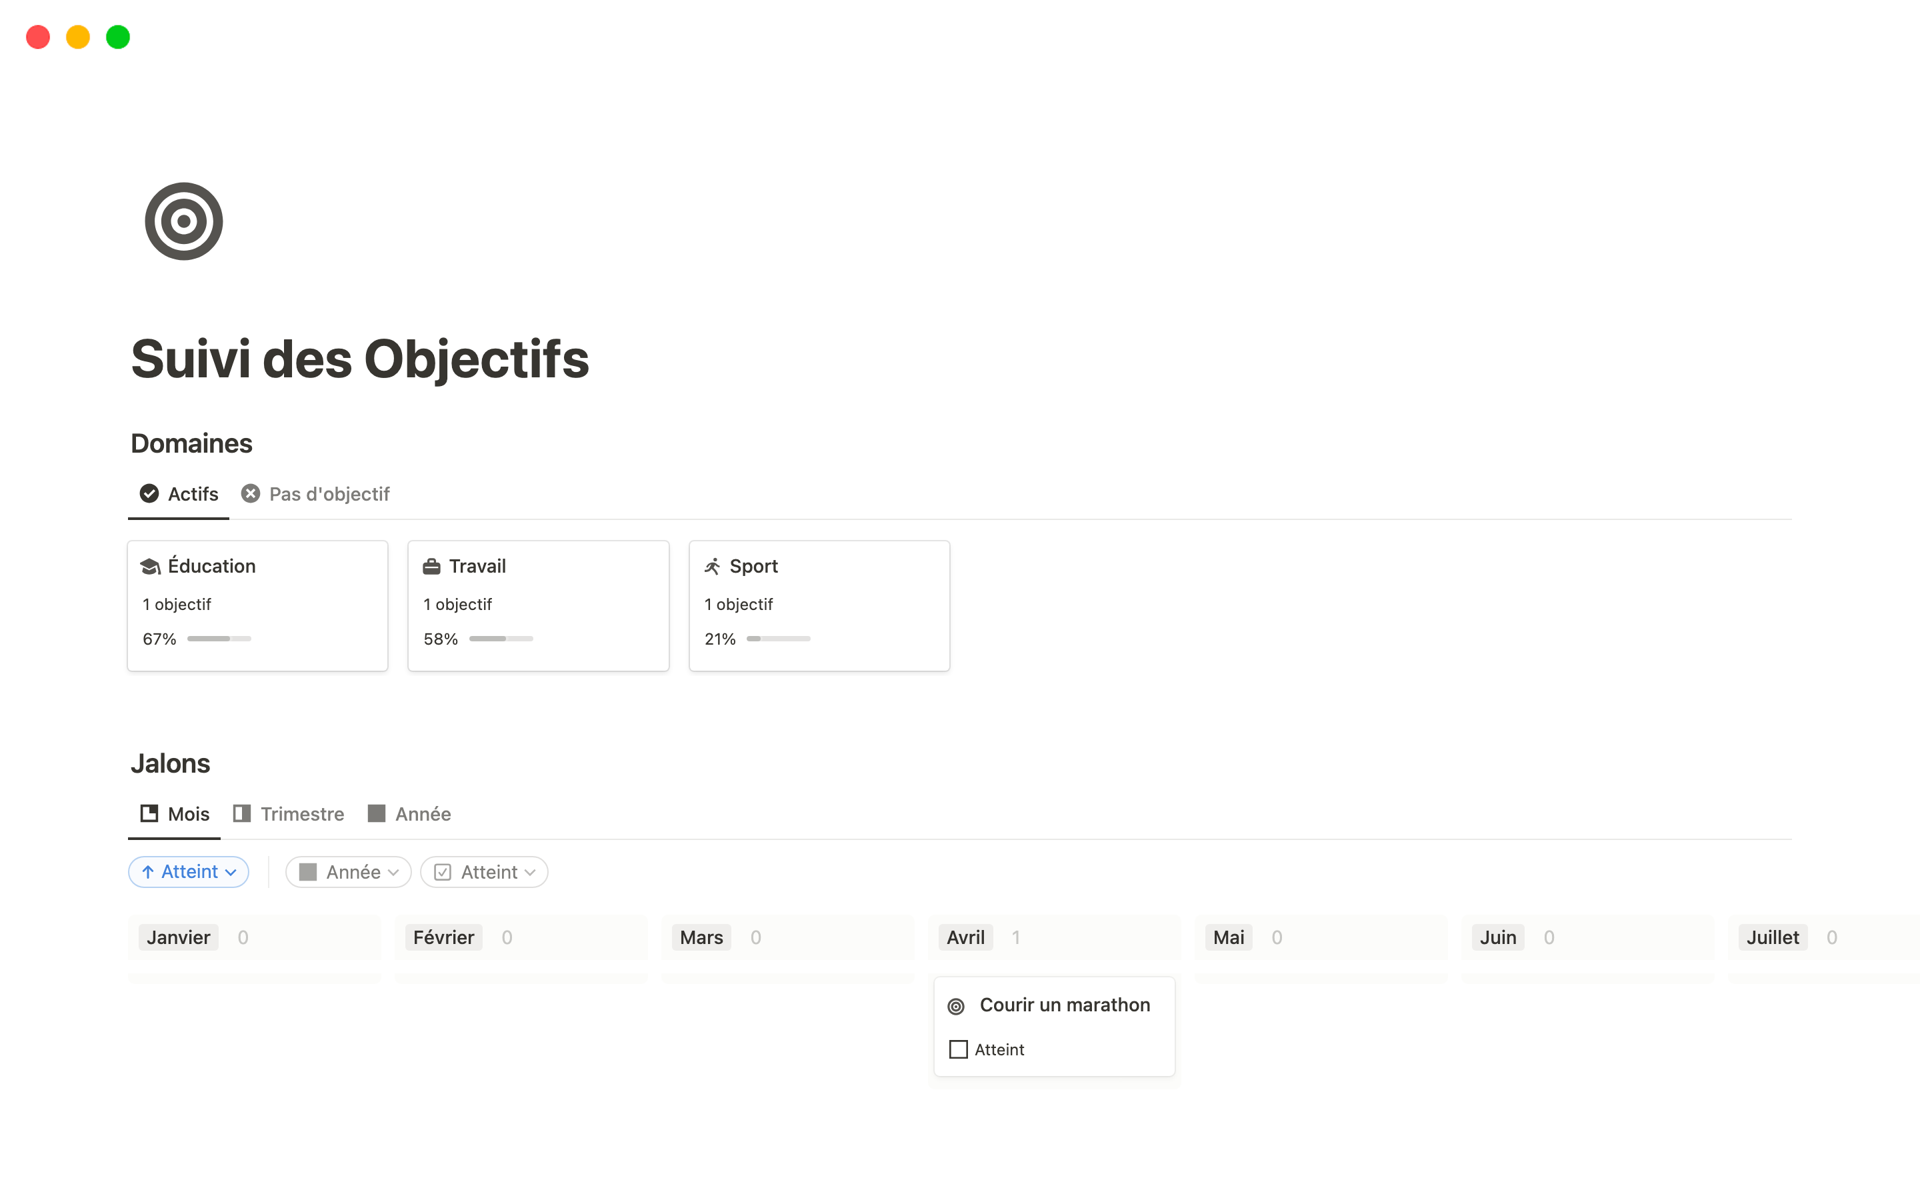Click the Éducation 67% progress bar
Viewport: 1920px width, 1200px height.
[219, 639]
